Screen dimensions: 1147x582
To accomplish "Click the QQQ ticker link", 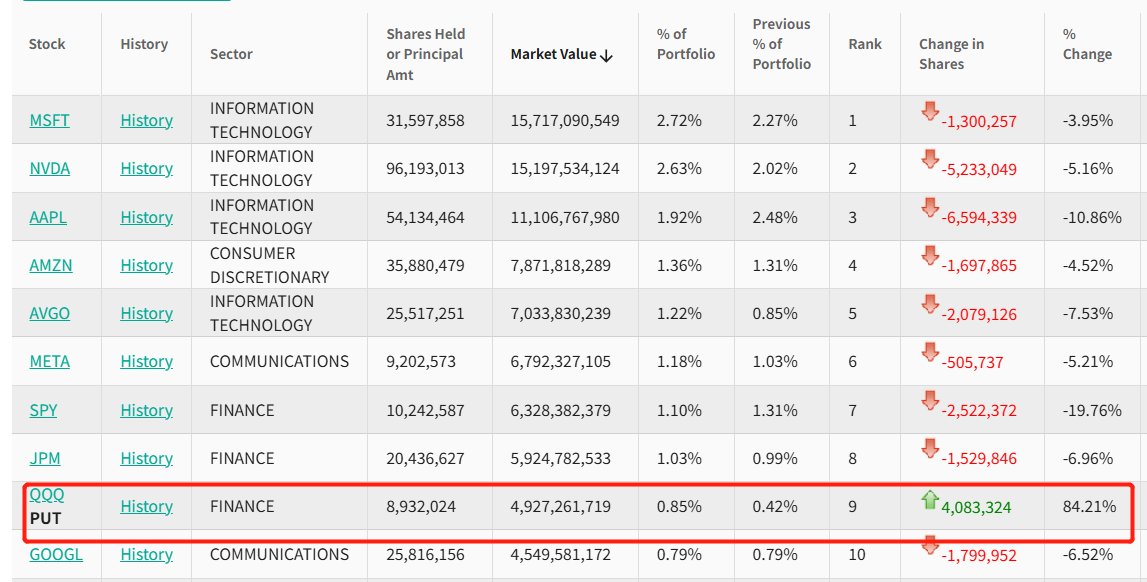I will coord(47,495).
